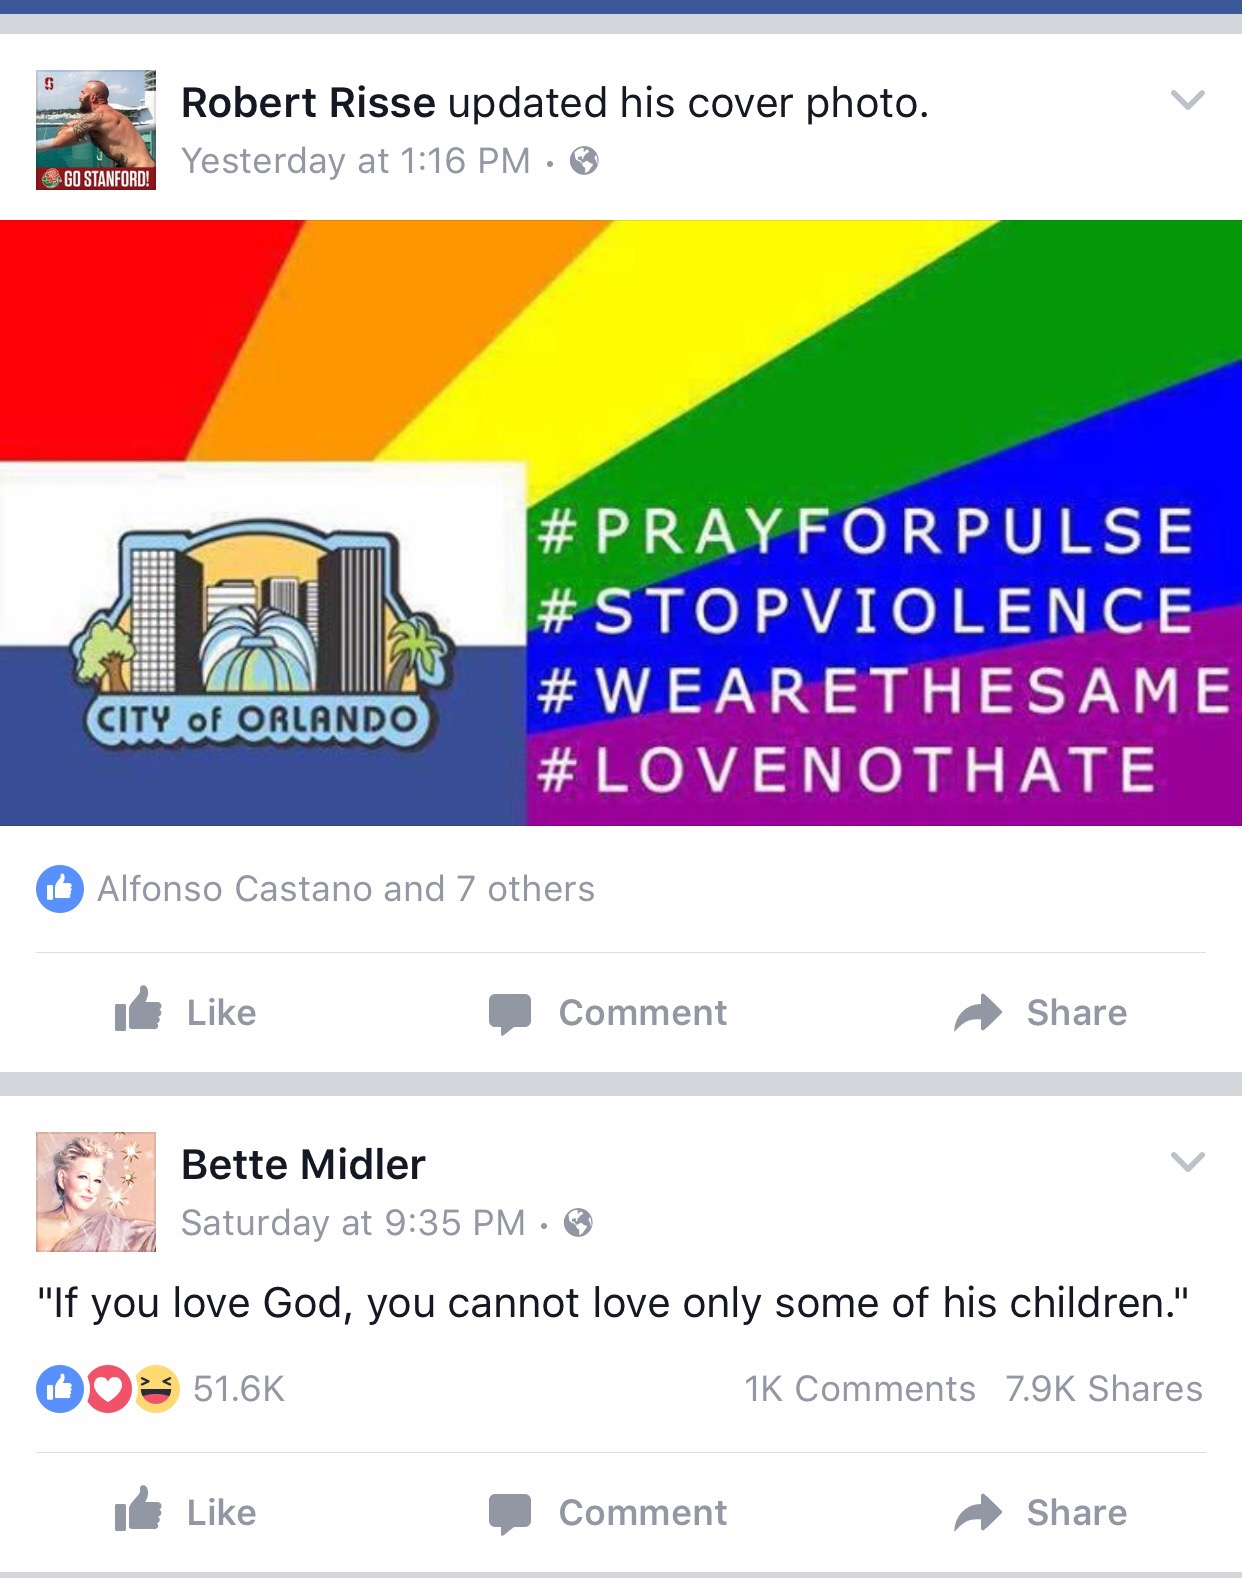Expand options chevron on Bette Midler's post
Image resolution: width=1242 pixels, height=1578 pixels.
(1187, 1161)
